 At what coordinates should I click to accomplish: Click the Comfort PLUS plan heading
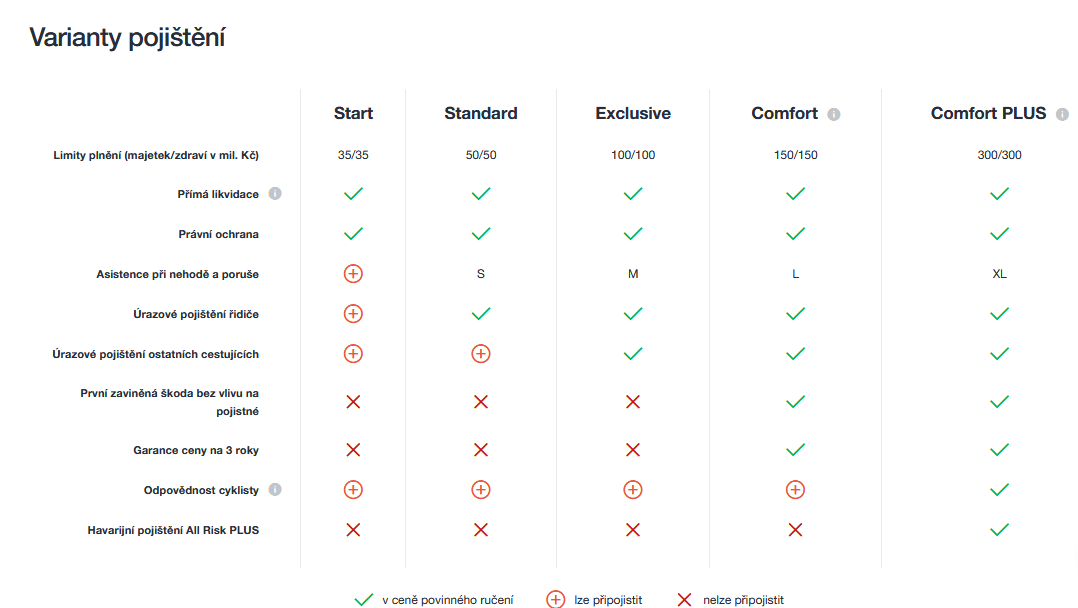988,114
